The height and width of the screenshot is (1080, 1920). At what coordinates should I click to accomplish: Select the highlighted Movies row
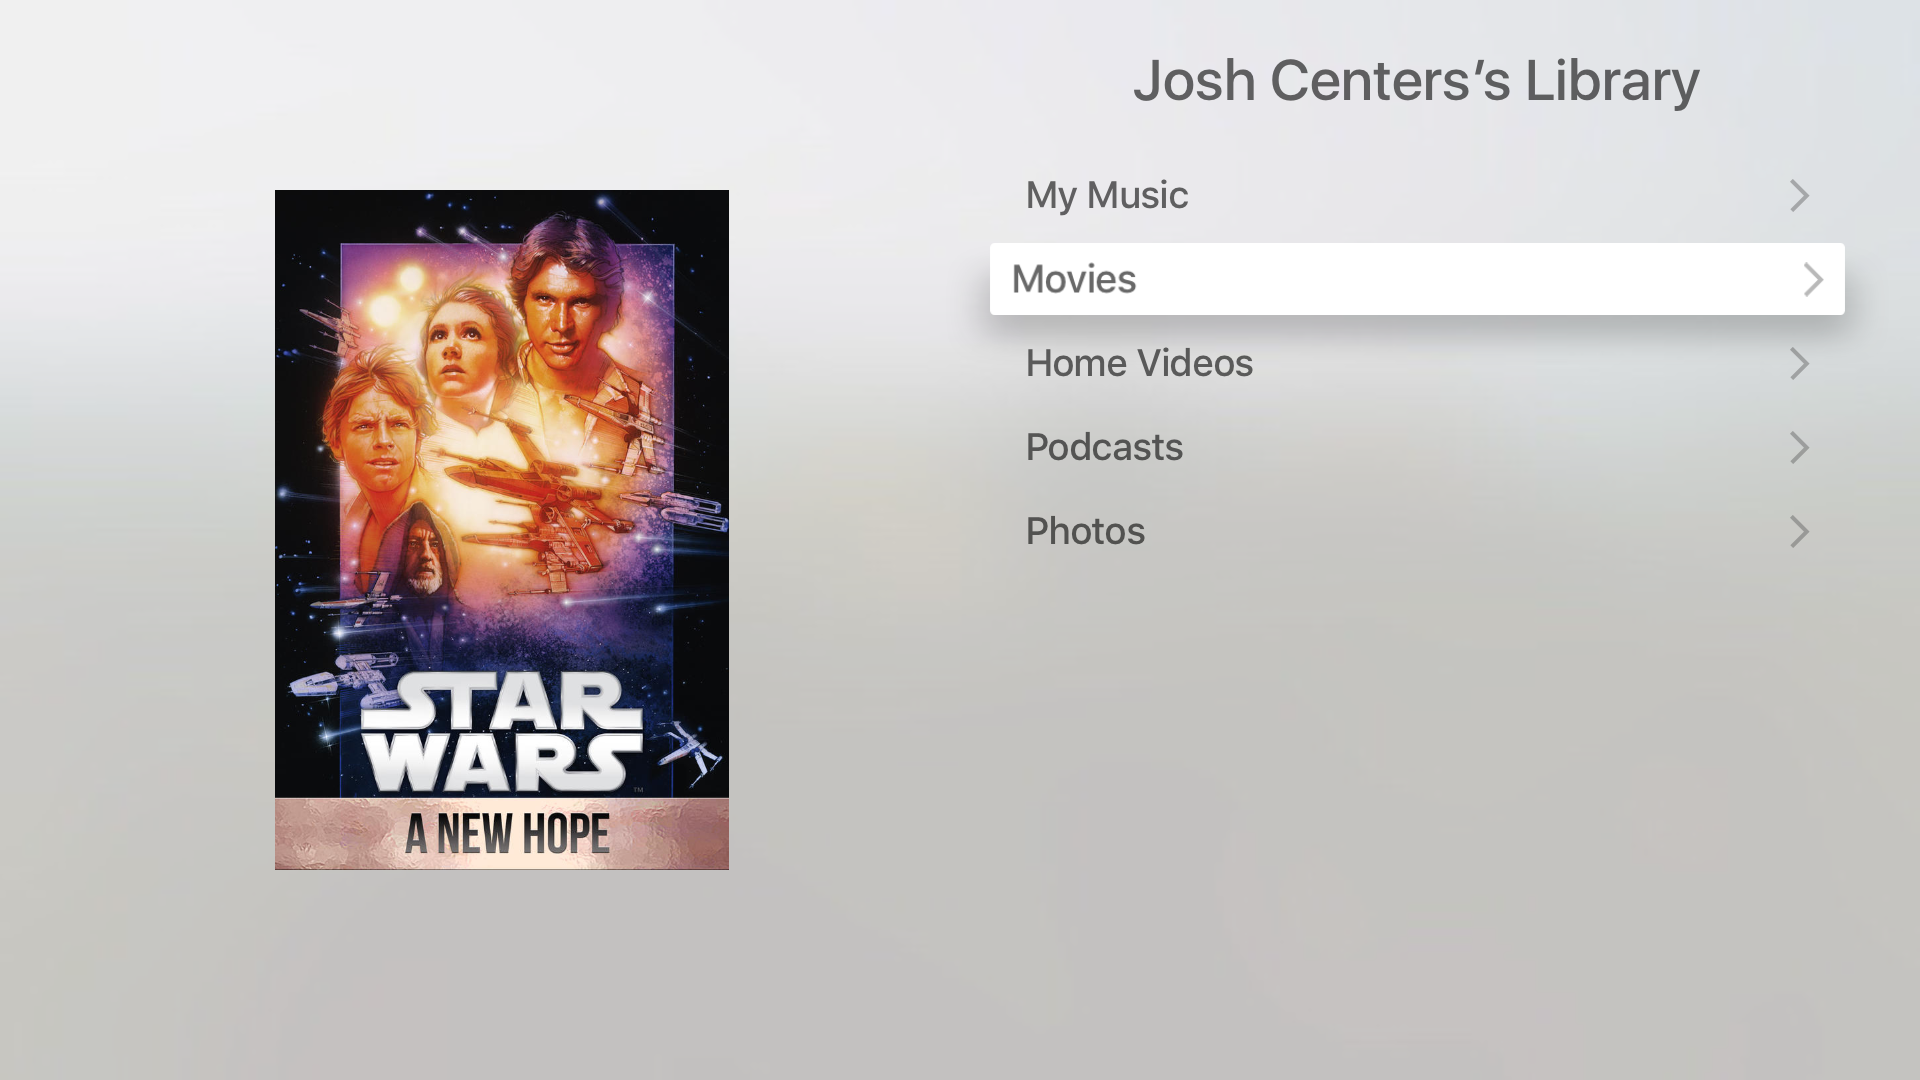pyautogui.click(x=1417, y=279)
